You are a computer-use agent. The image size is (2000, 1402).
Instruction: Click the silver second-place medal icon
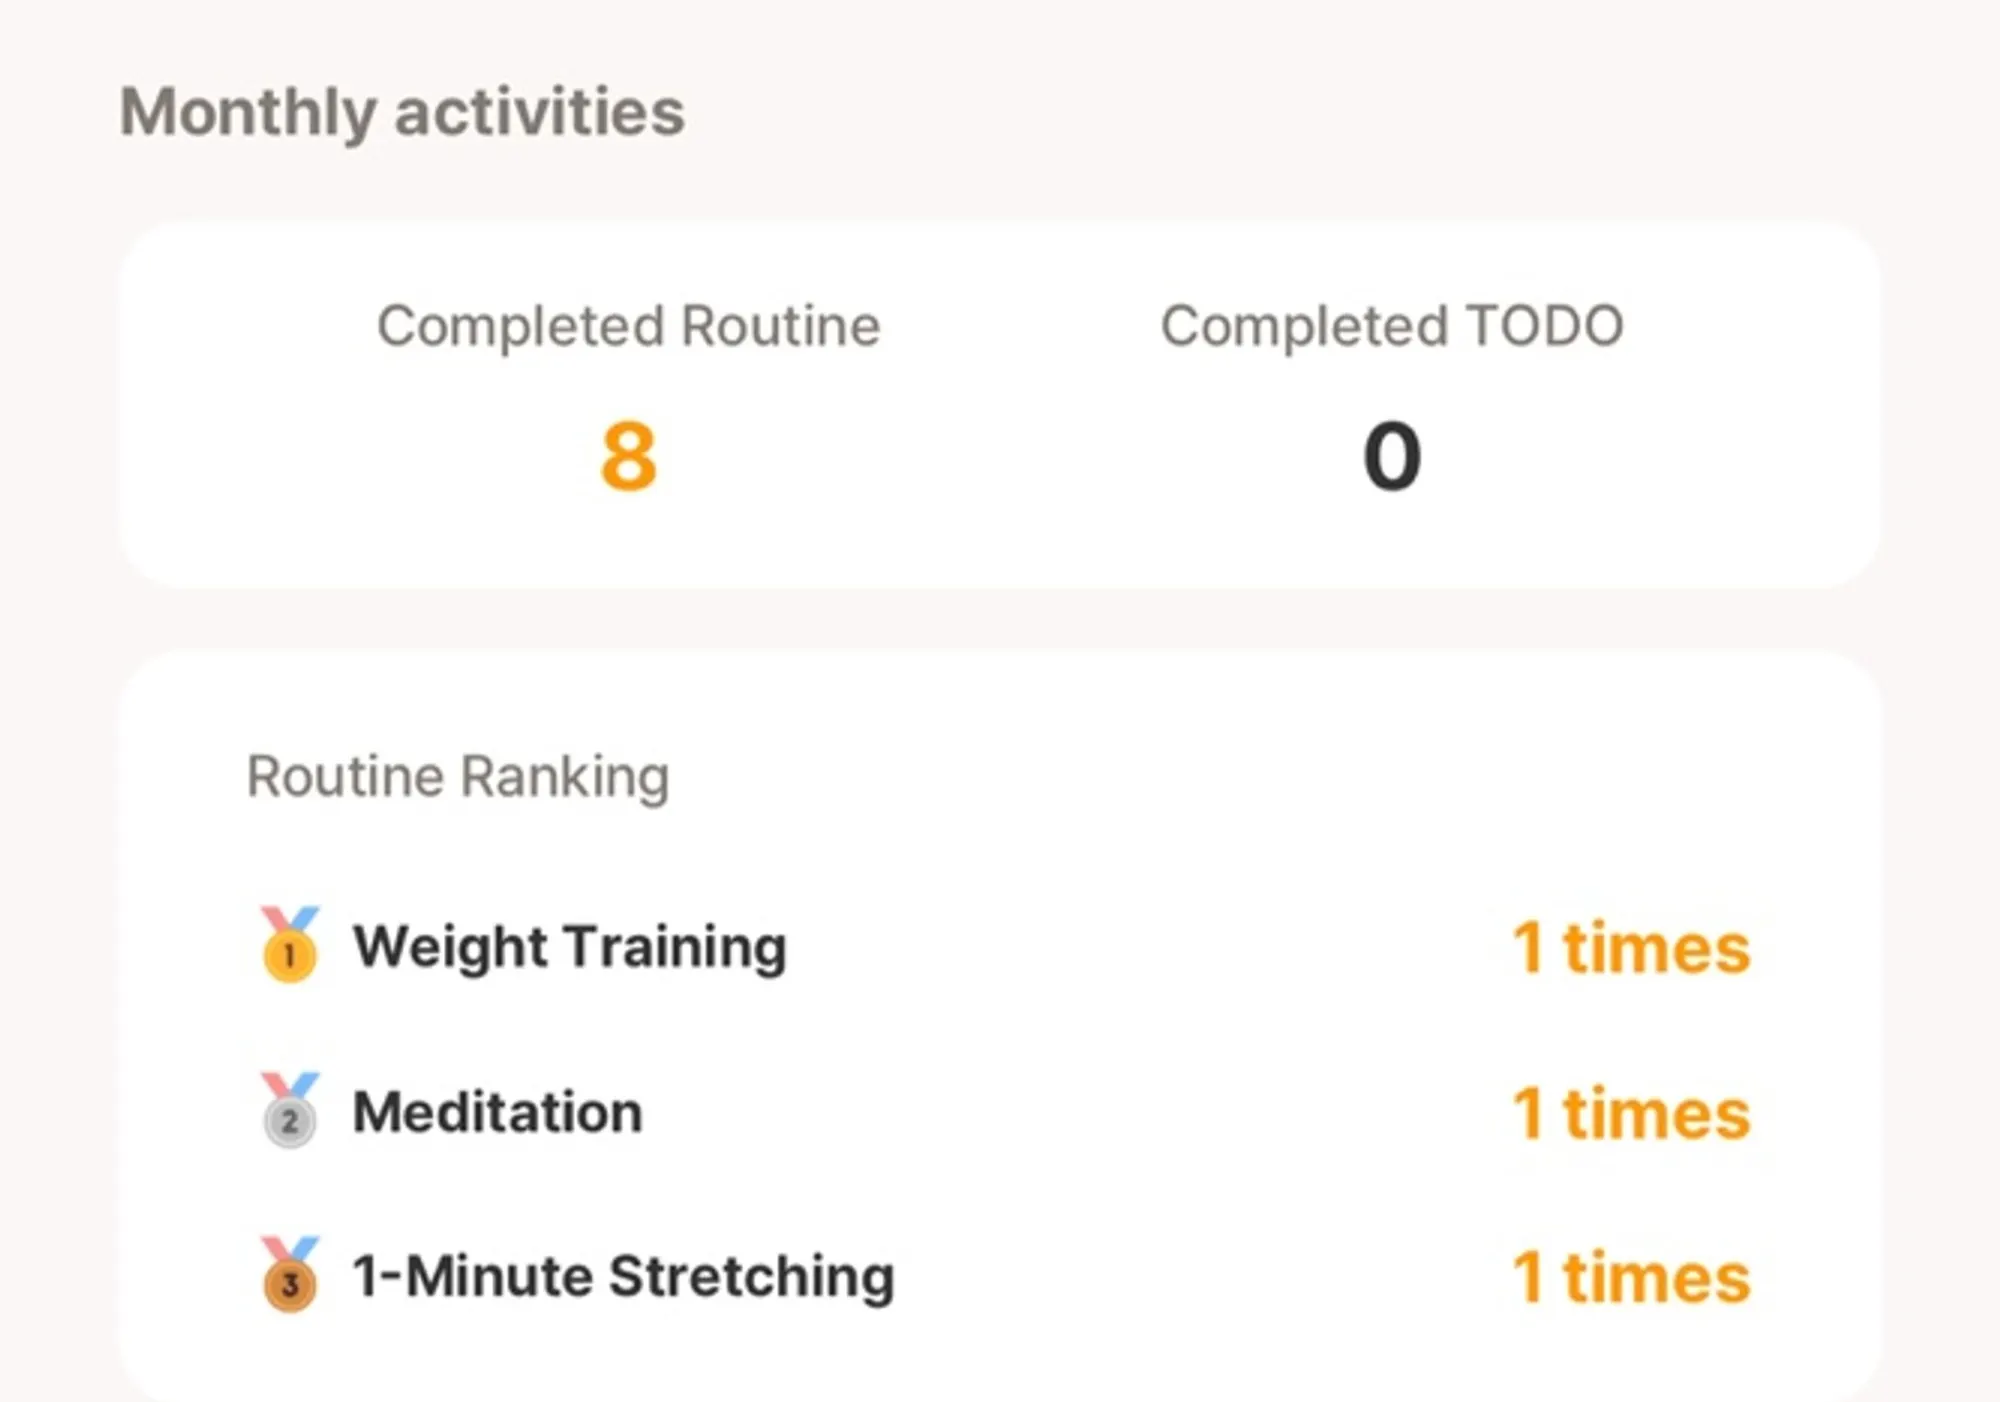(289, 1111)
